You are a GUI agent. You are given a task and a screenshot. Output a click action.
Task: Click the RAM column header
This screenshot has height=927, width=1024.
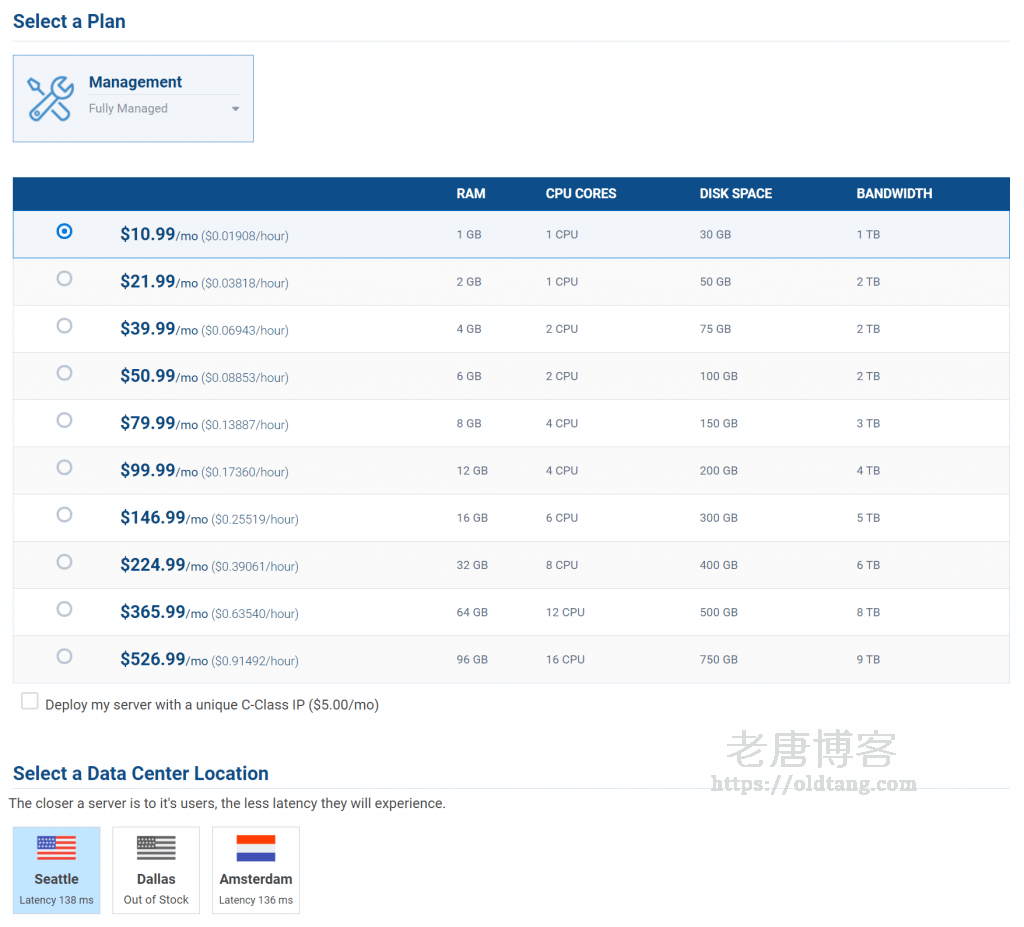click(471, 194)
